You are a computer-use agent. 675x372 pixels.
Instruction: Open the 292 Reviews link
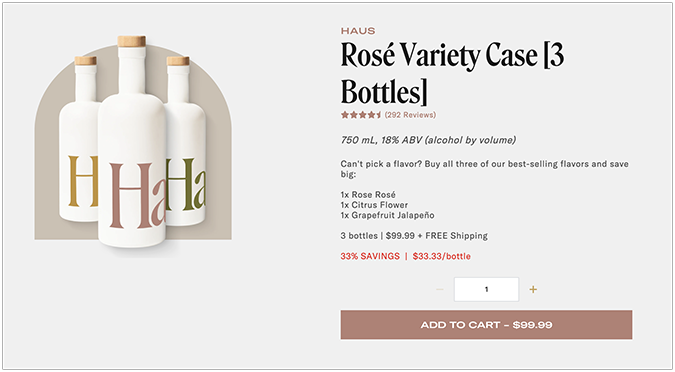(x=410, y=115)
